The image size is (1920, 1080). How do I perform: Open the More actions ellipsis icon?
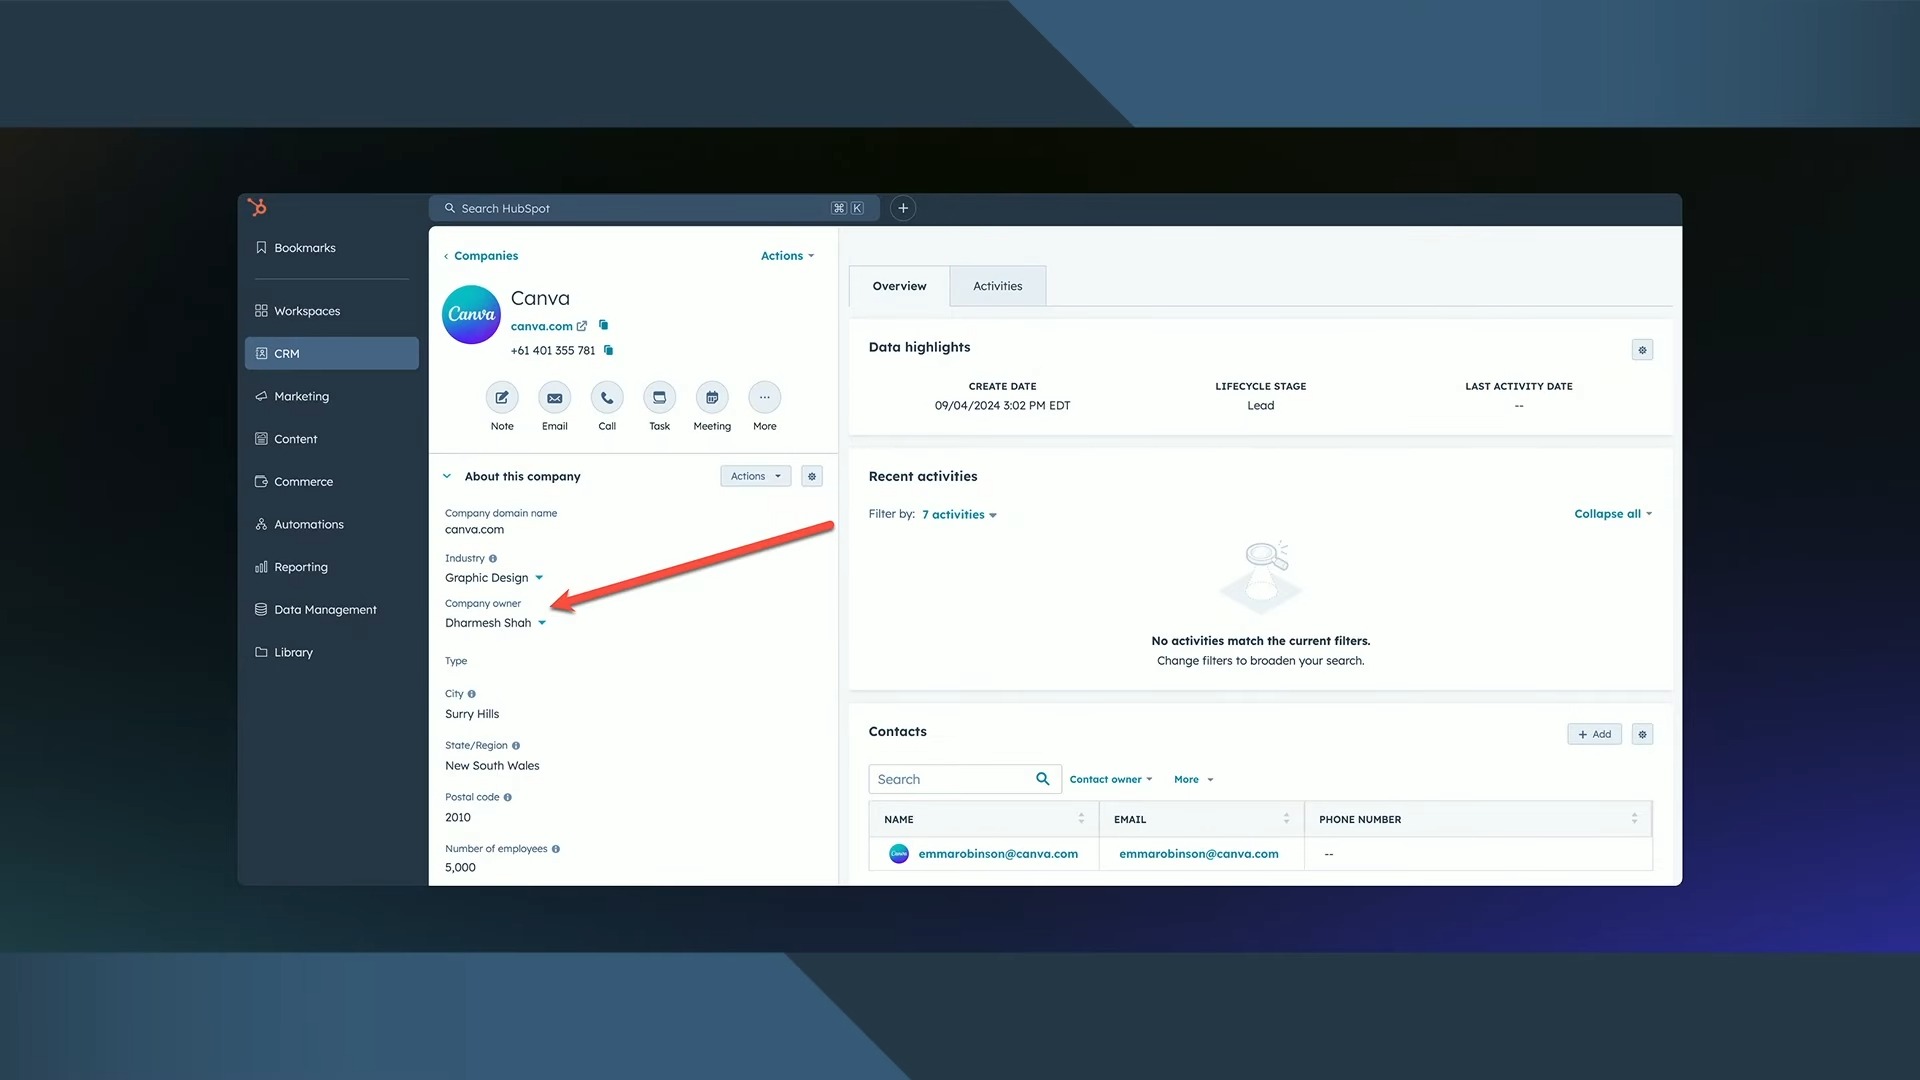pos(764,398)
